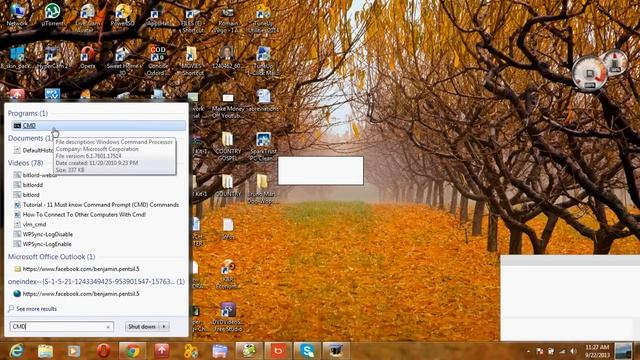Click the CPU meter desktop gadget
The height and width of the screenshot is (360, 640).
[589, 74]
